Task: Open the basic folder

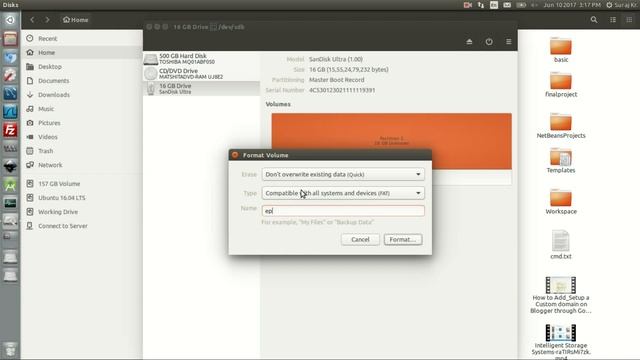Action: [x=561, y=50]
